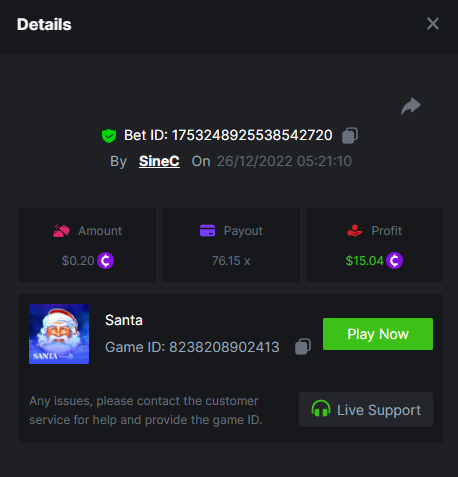
Task: Click the Santa game title
Action: (124, 320)
